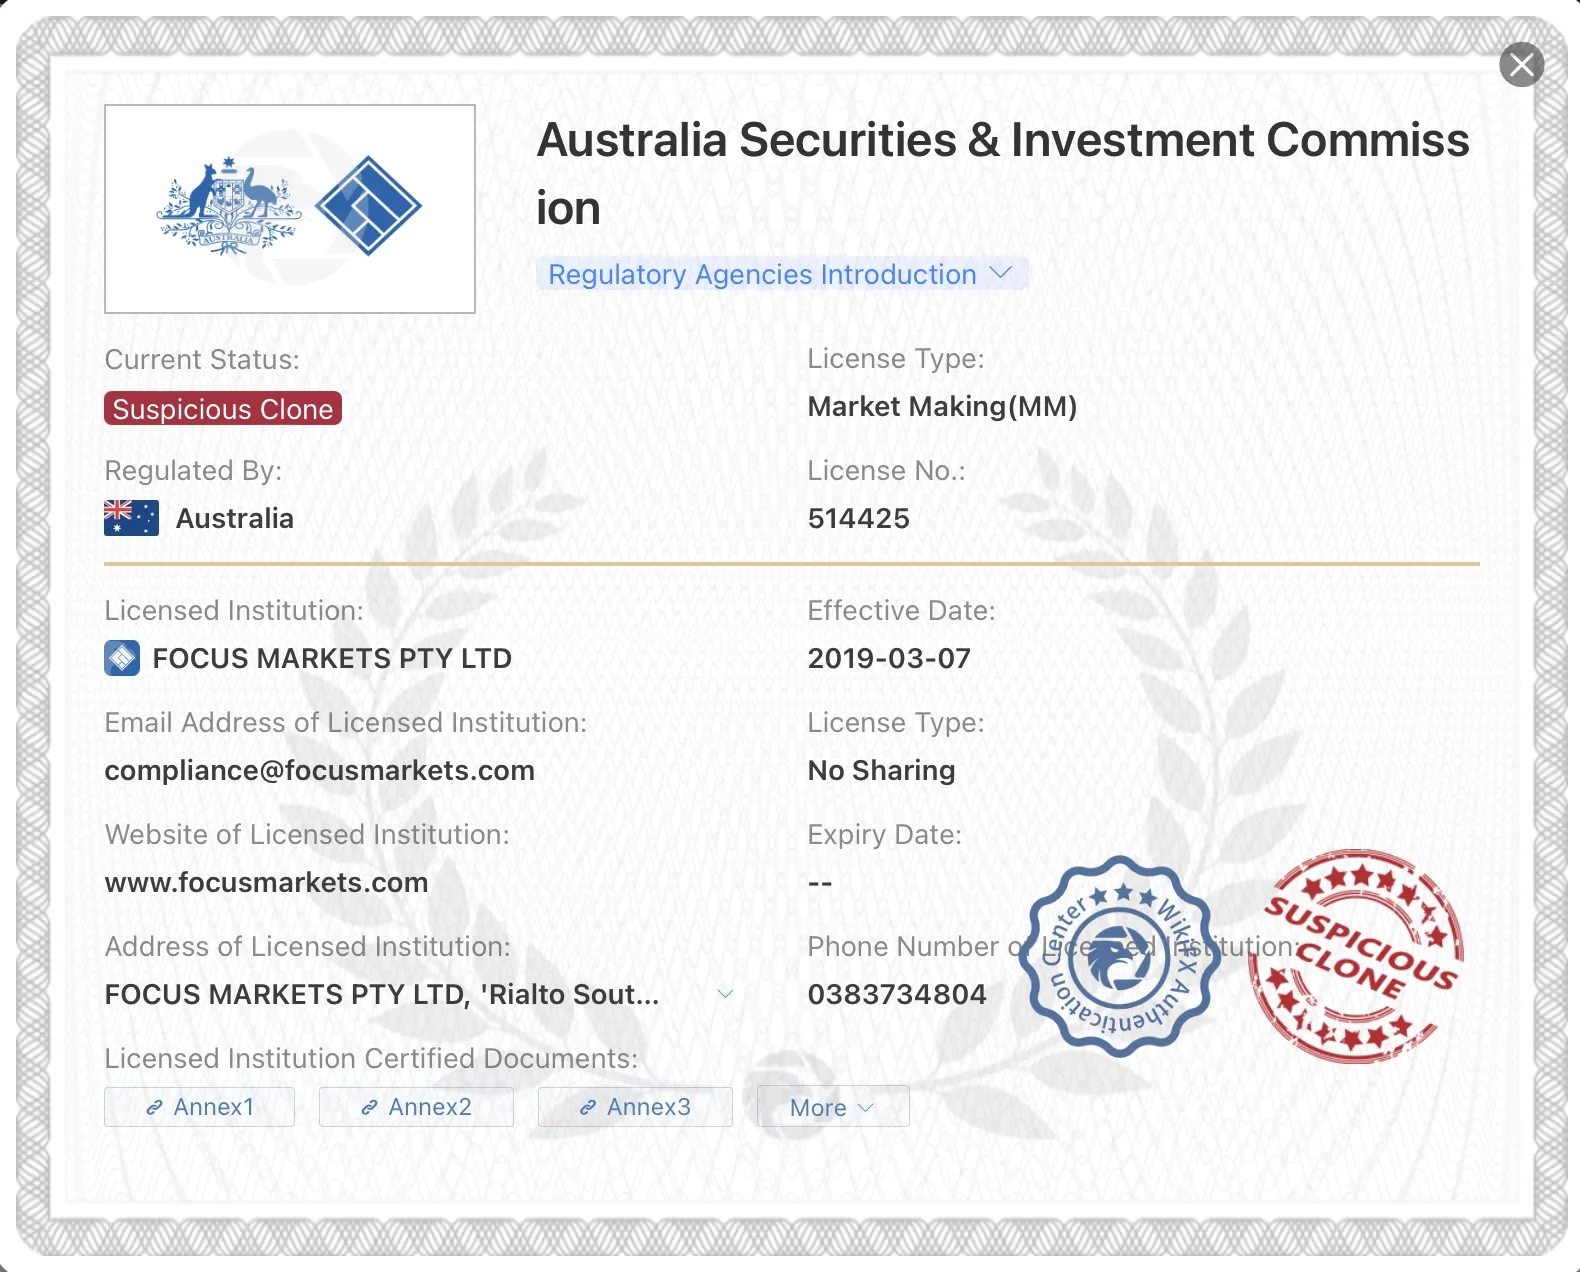This screenshot has width=1580, height=1272.
Task: Expand the More documents dropdown
Action: [833, 1107]
